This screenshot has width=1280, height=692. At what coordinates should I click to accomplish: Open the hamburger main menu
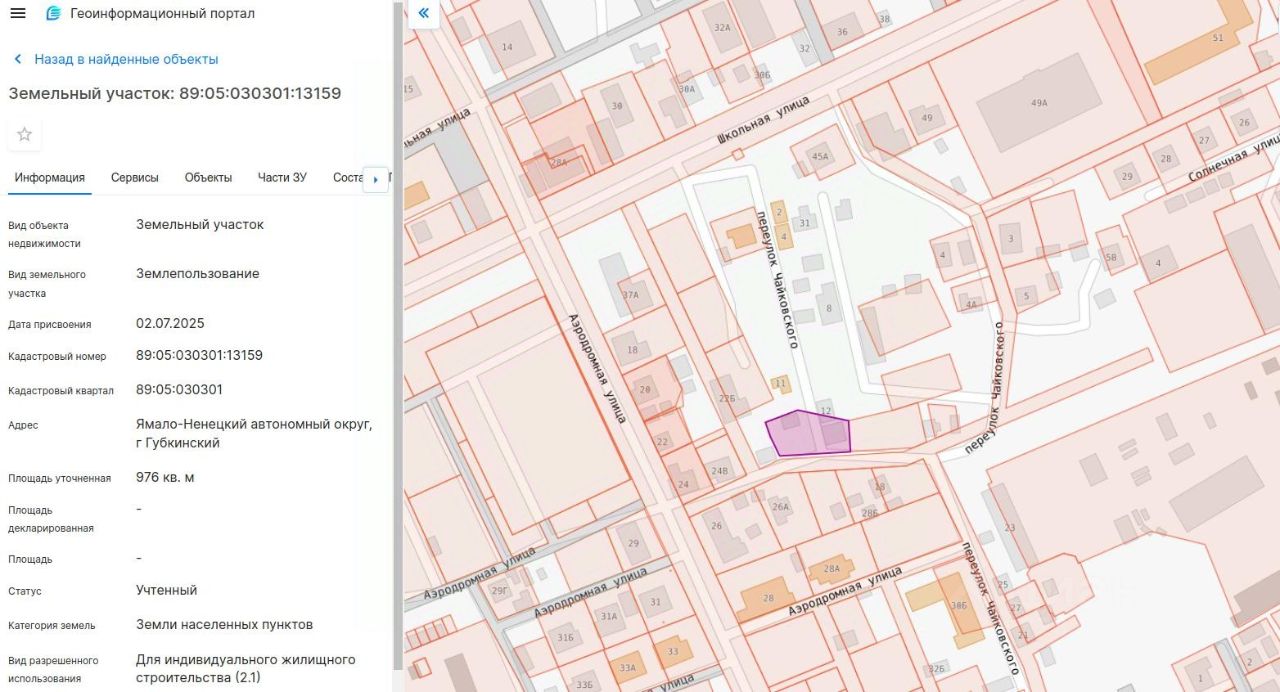(17, 13)
